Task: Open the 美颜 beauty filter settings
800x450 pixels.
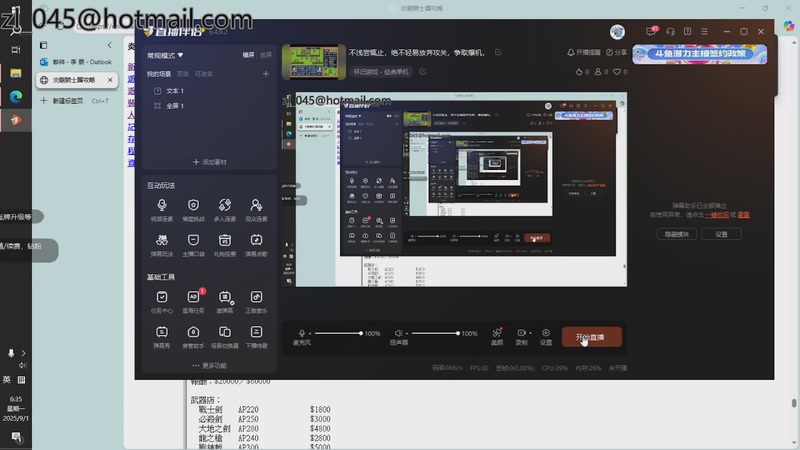Action: 497,337
